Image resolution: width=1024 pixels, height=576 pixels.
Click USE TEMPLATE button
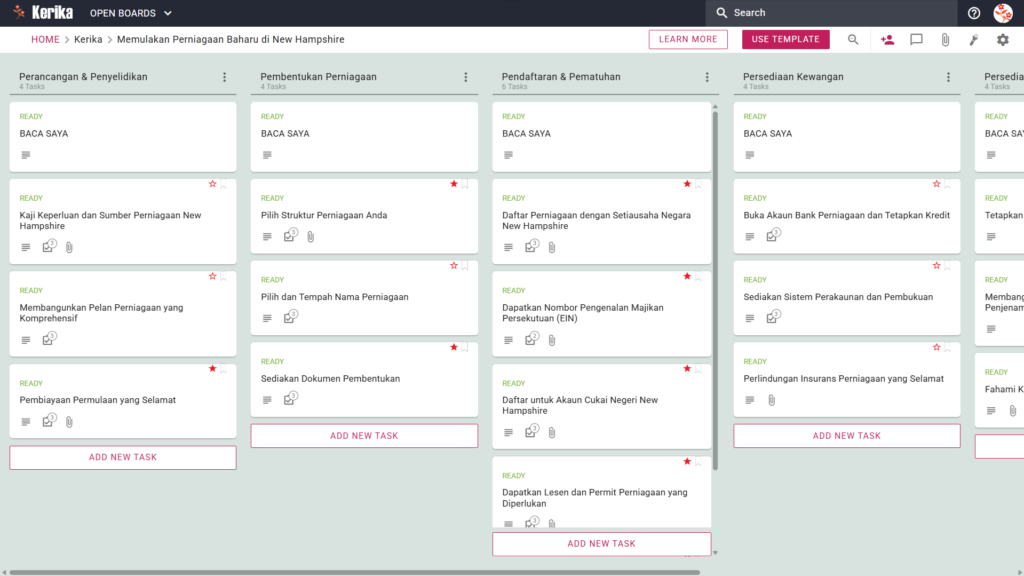click(786, 39)
